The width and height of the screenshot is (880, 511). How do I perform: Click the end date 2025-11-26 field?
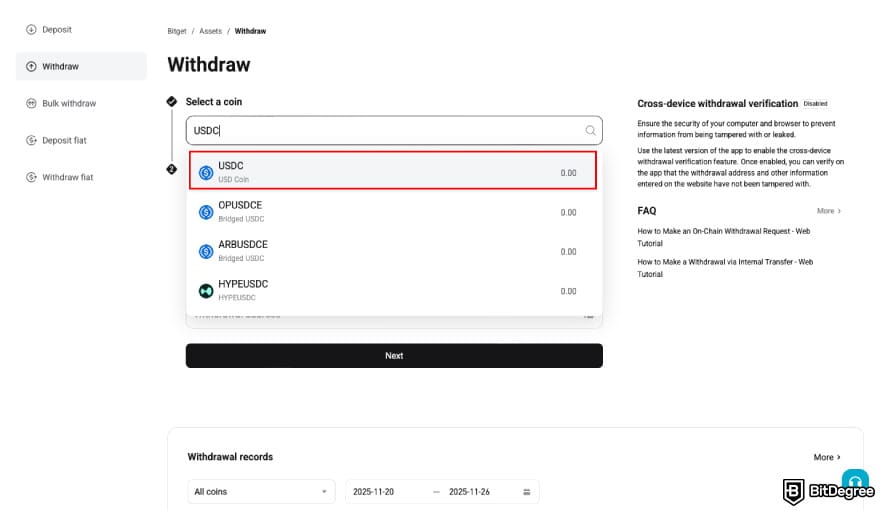(x=469, y=492)
